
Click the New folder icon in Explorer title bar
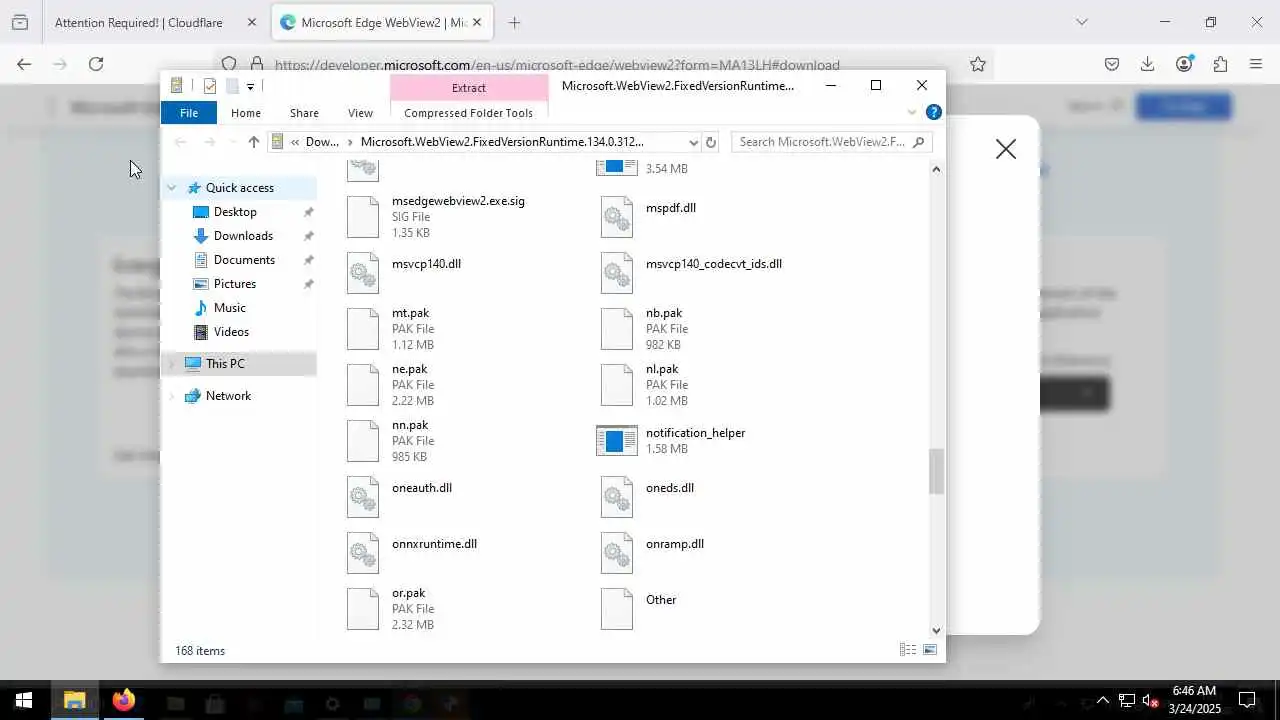click(232, 86)
